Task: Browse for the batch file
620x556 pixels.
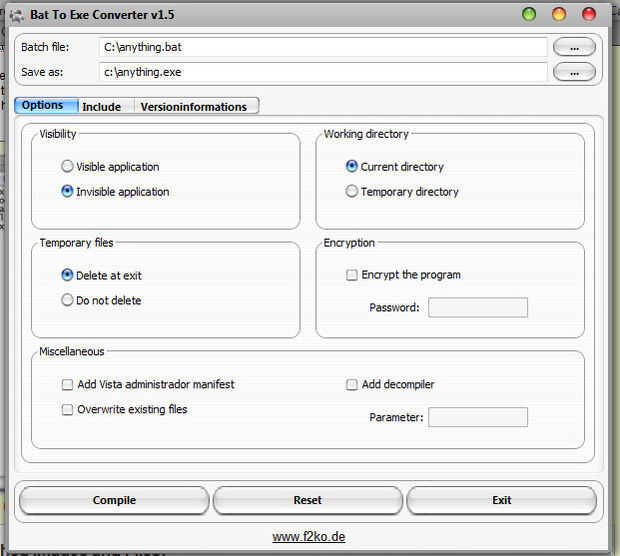Action: coord(573,47)
